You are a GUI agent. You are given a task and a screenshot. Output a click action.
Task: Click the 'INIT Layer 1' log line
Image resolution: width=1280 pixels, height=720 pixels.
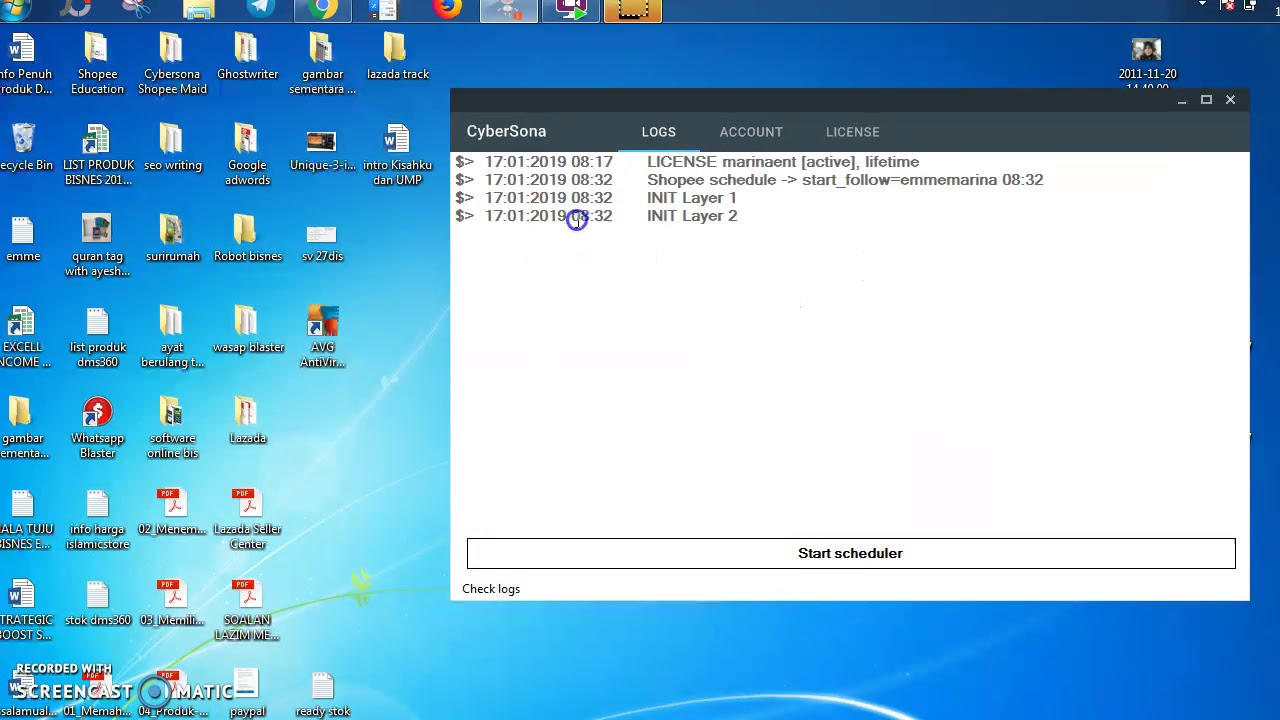click(x=692, y=198)
